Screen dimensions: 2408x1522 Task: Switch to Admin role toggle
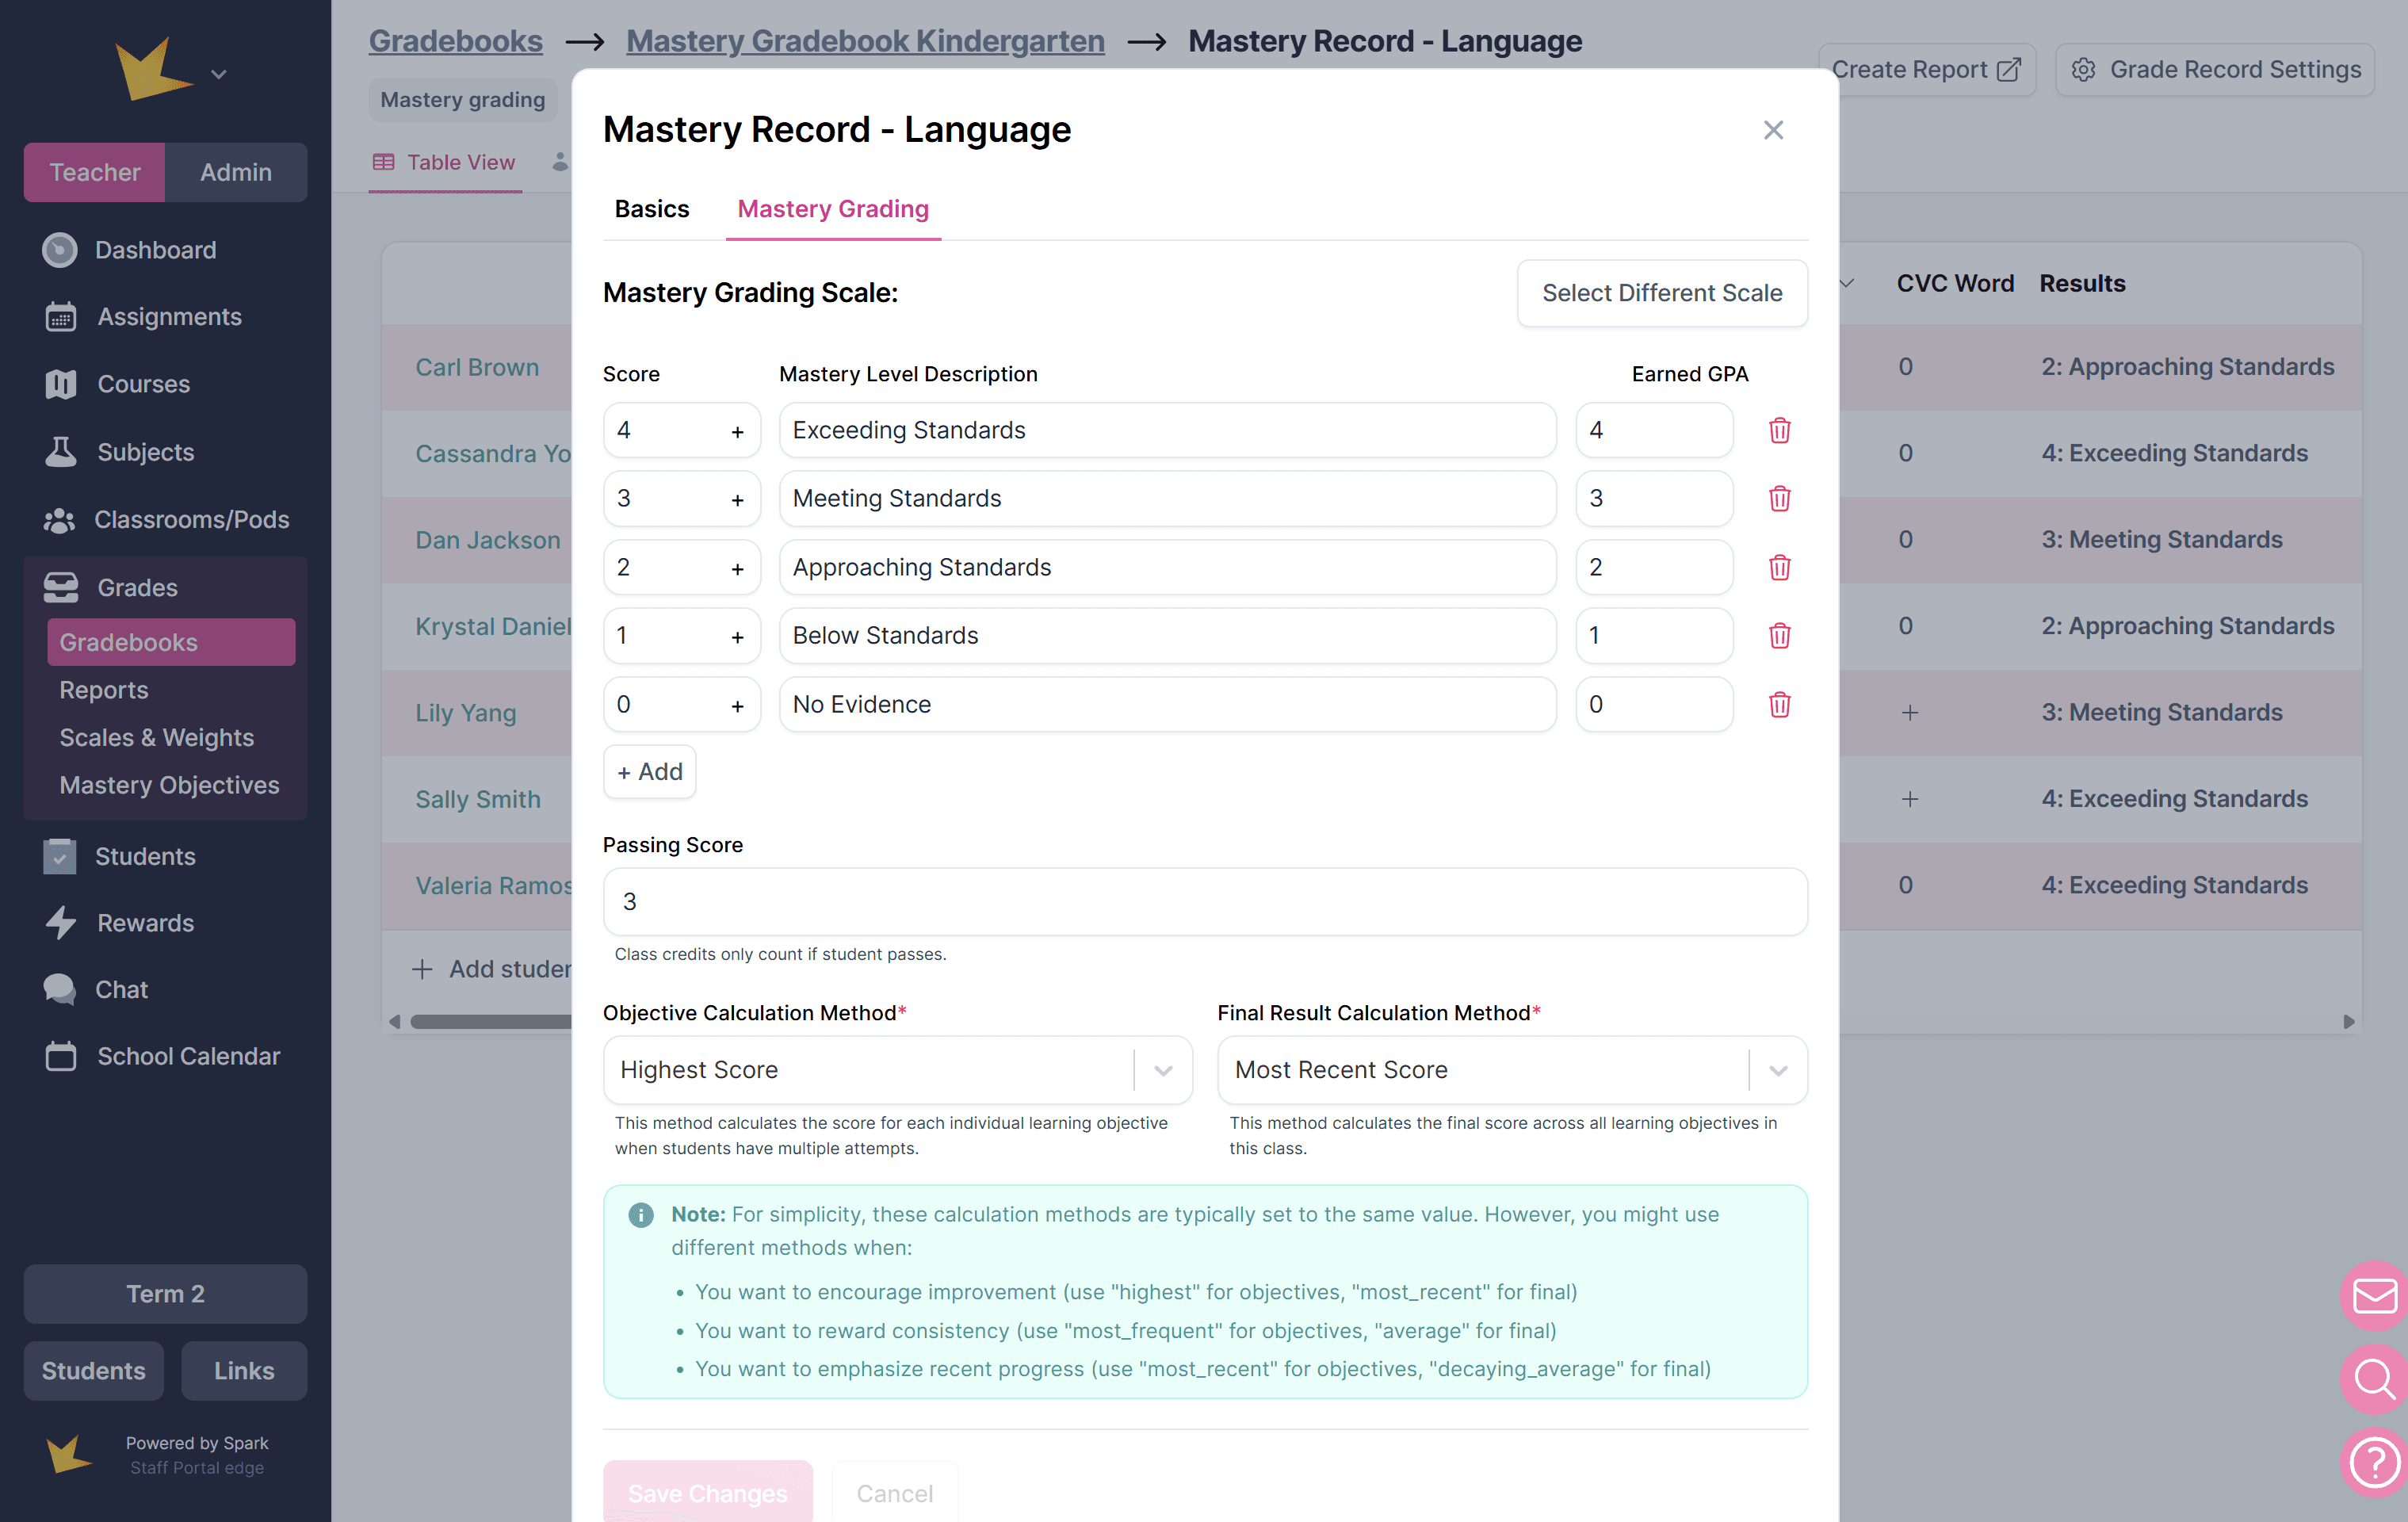(x=235, y=172)
